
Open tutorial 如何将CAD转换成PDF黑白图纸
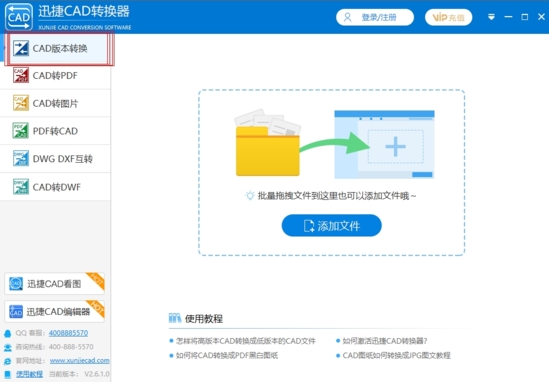coord(227,355)
